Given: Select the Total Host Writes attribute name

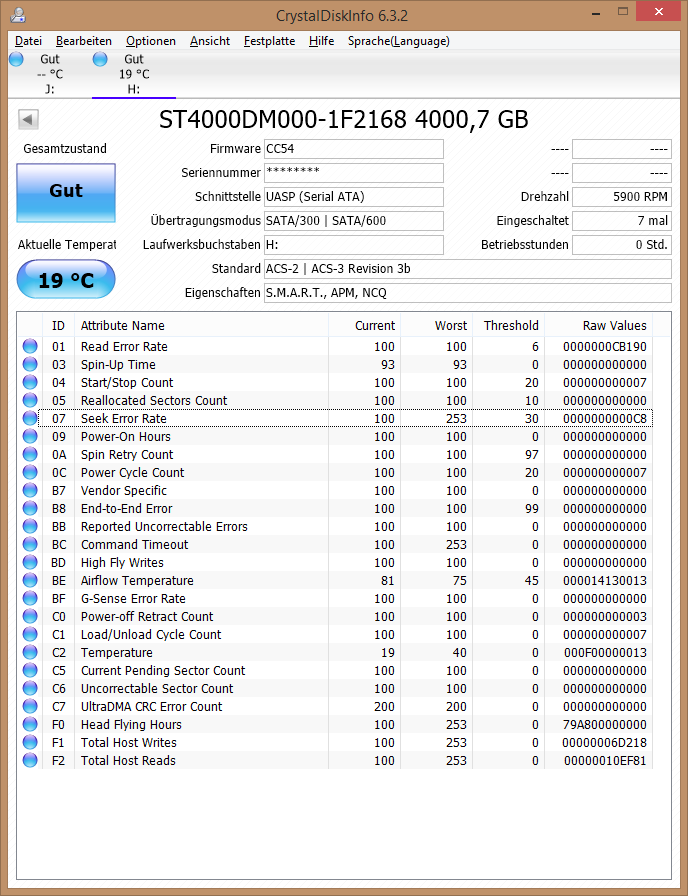Looking at the screenshot, I should click(129, 742).
